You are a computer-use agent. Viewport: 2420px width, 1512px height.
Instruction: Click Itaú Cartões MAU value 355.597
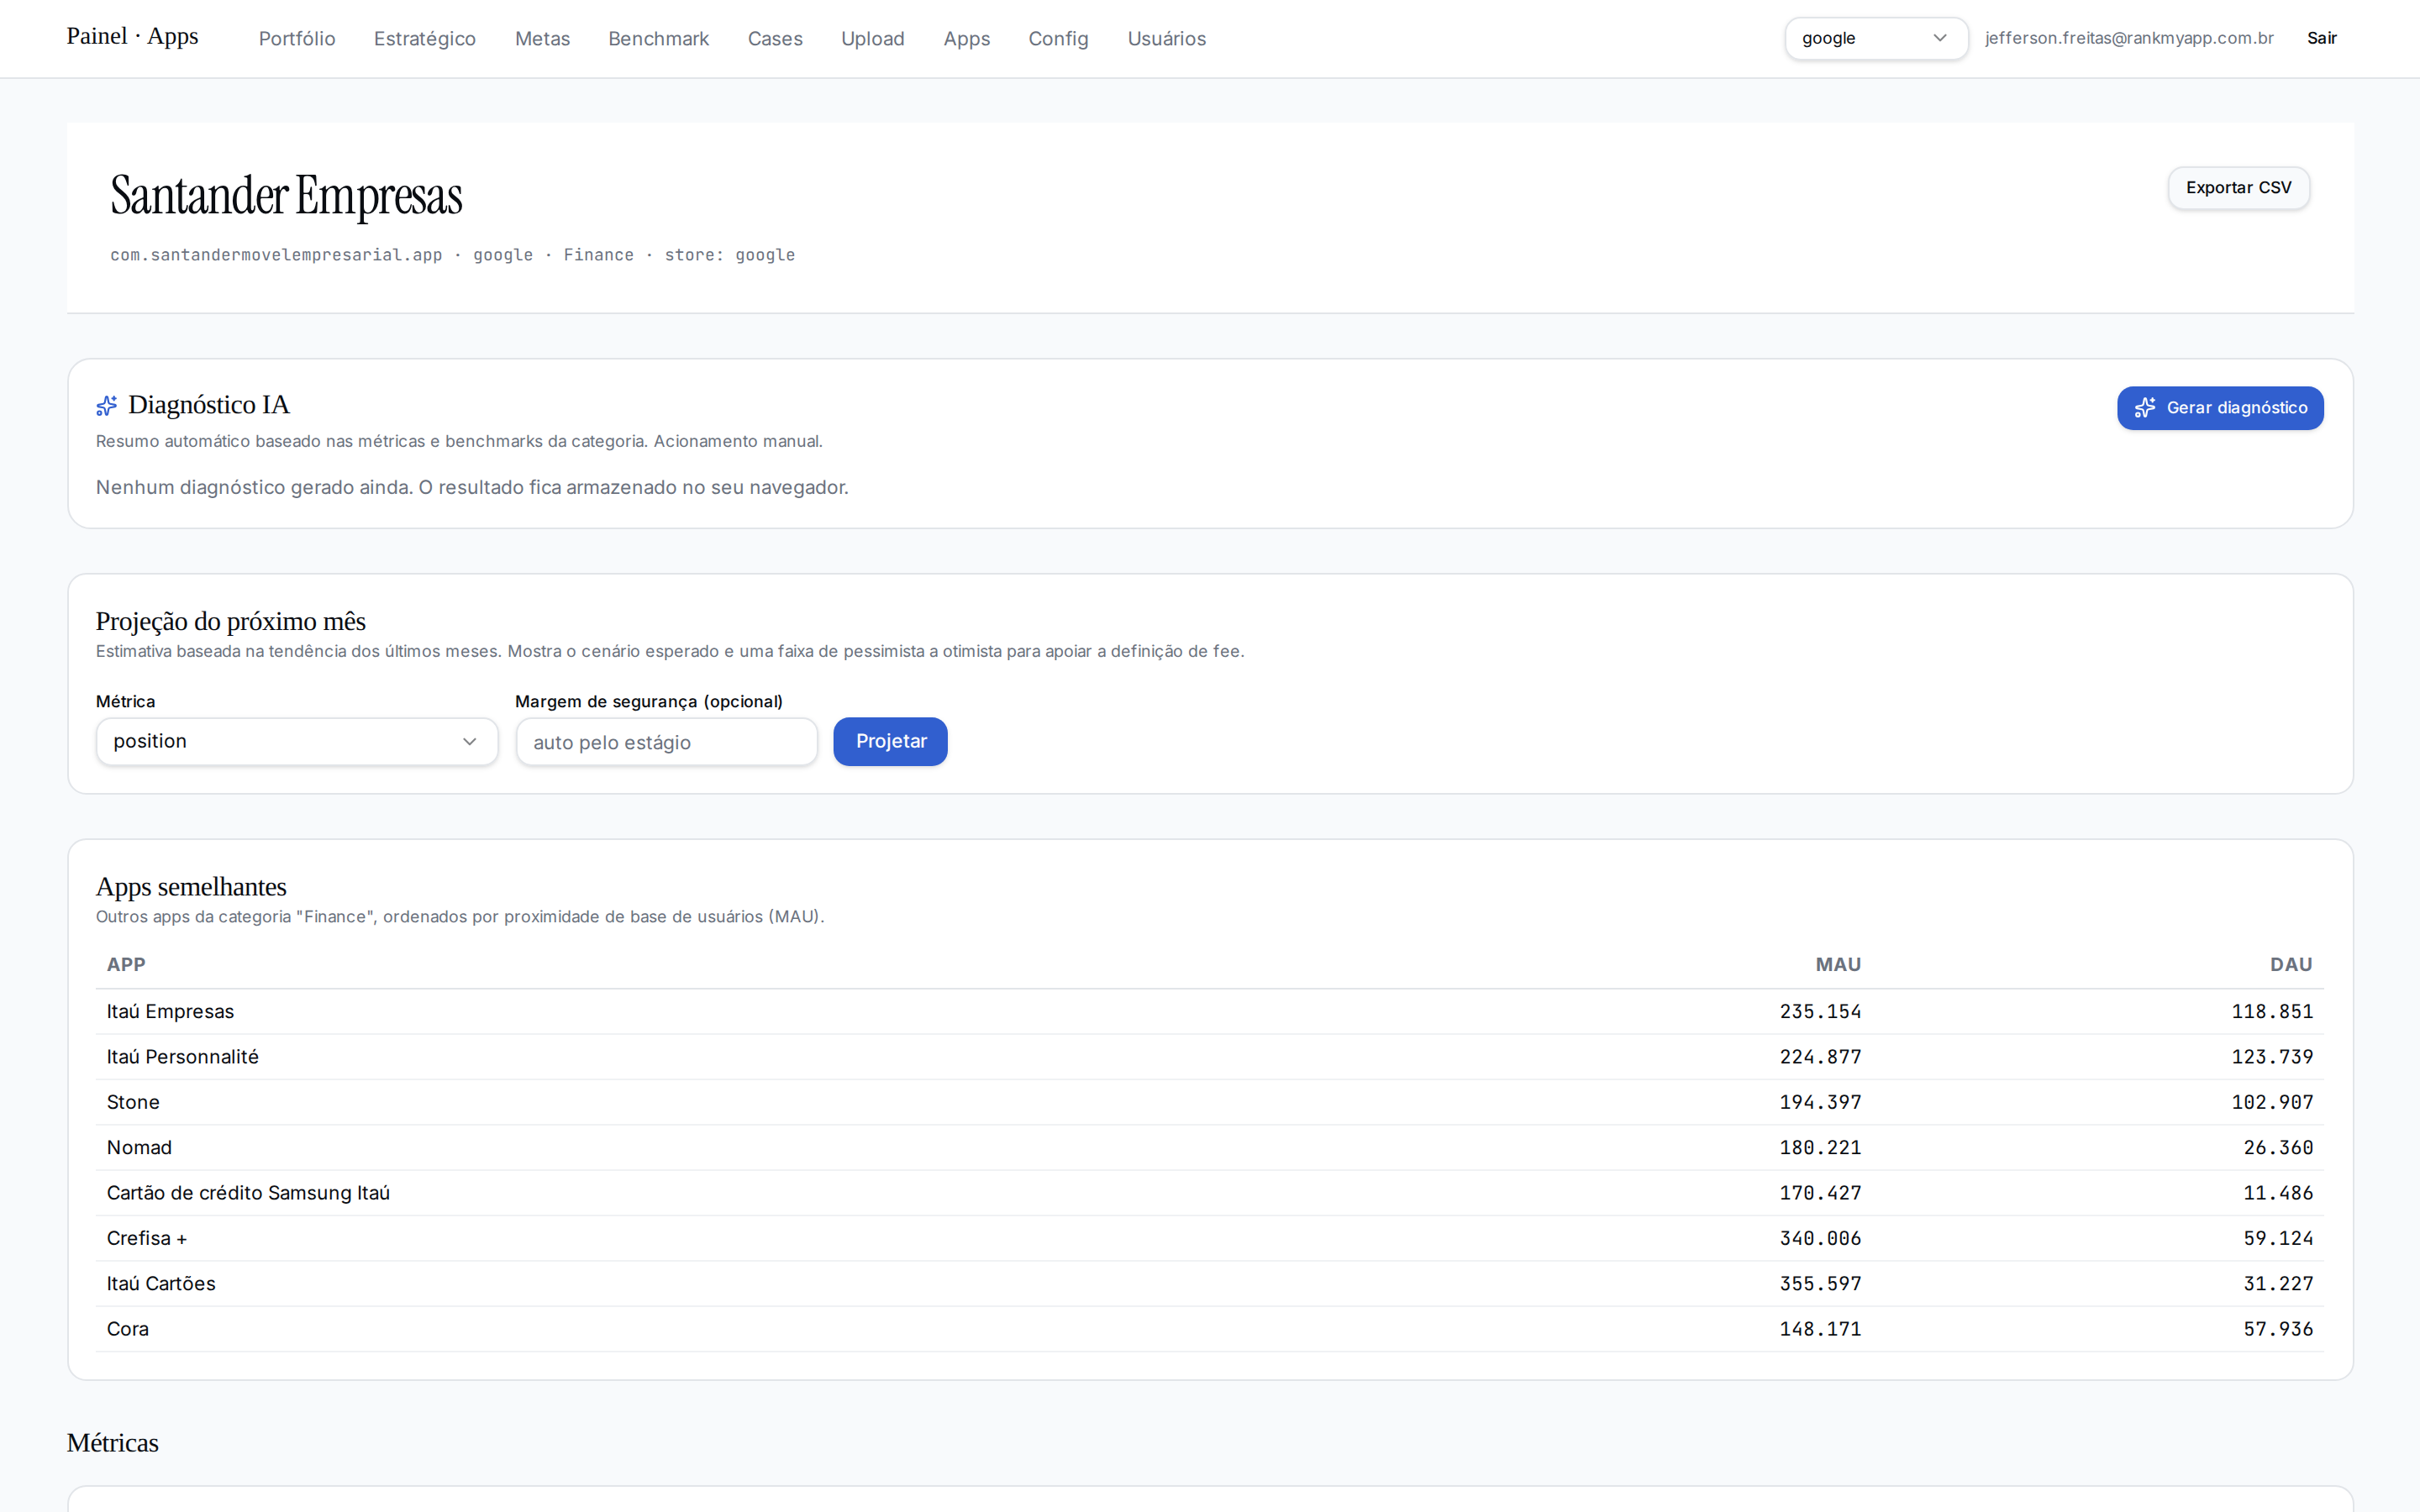click(x=1820, y=1283)
